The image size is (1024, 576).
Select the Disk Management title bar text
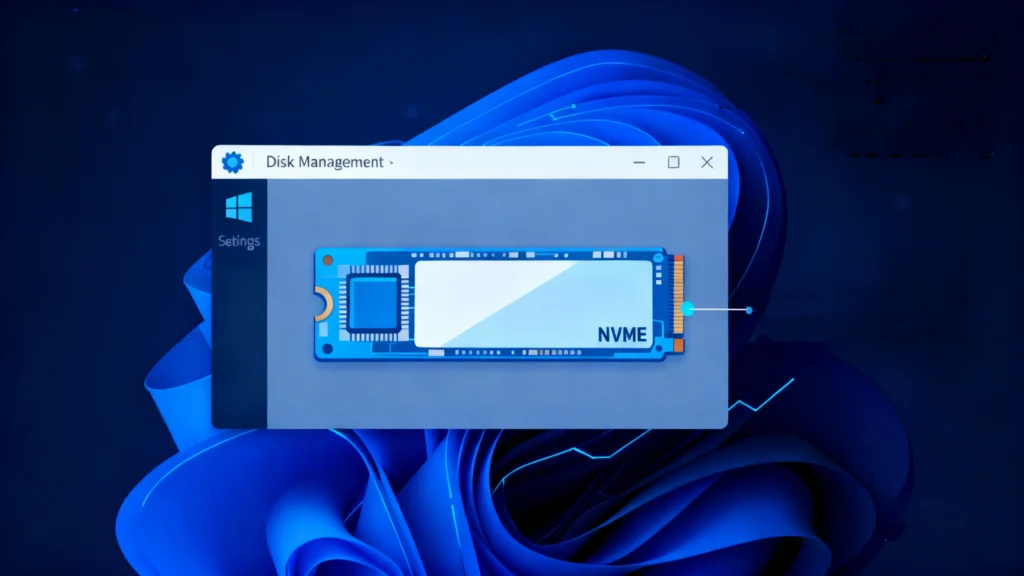tap(325, 161)
